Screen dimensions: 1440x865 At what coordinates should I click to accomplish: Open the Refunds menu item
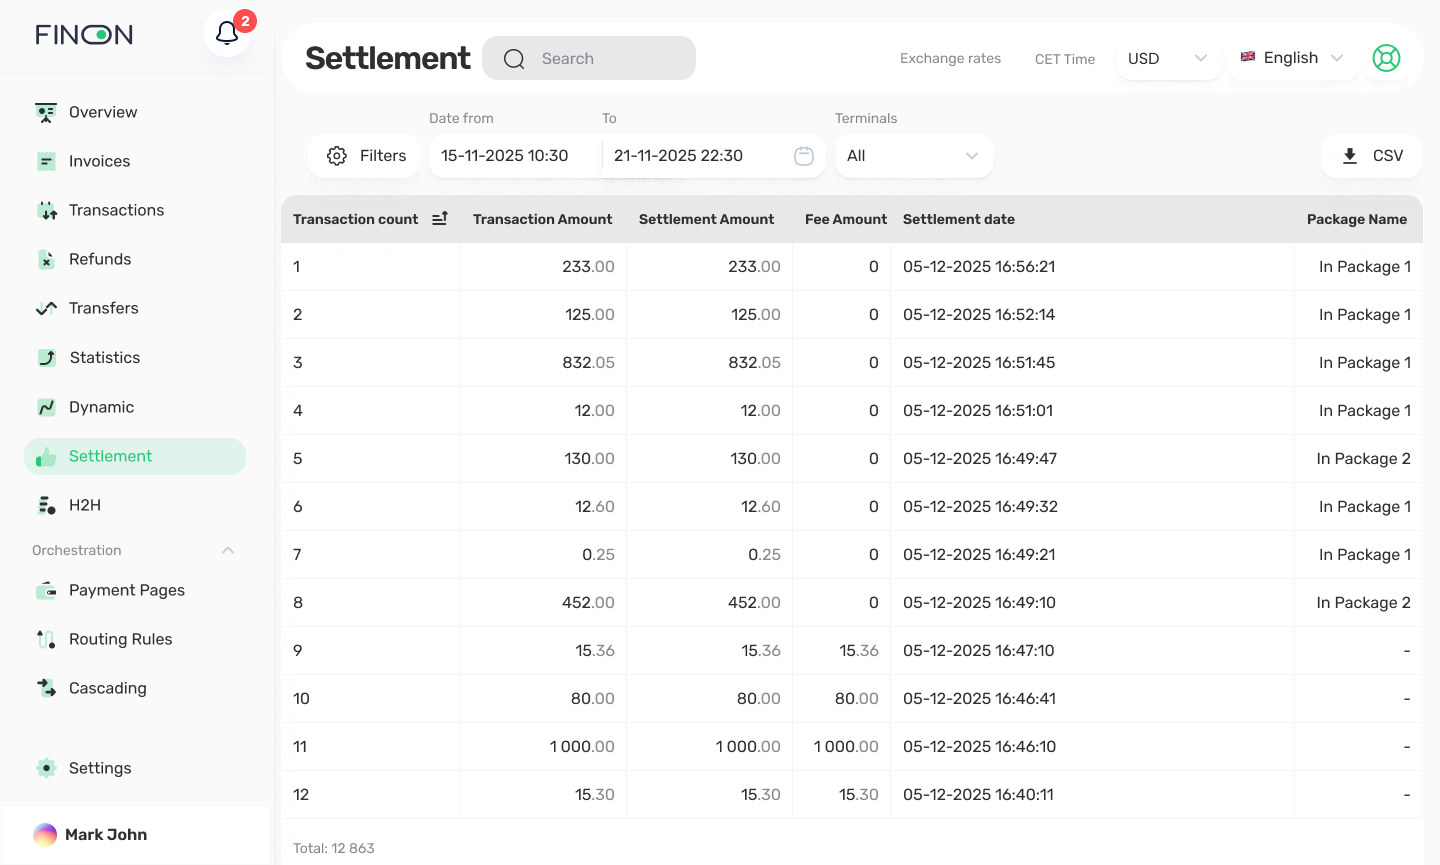pos(100,259)
